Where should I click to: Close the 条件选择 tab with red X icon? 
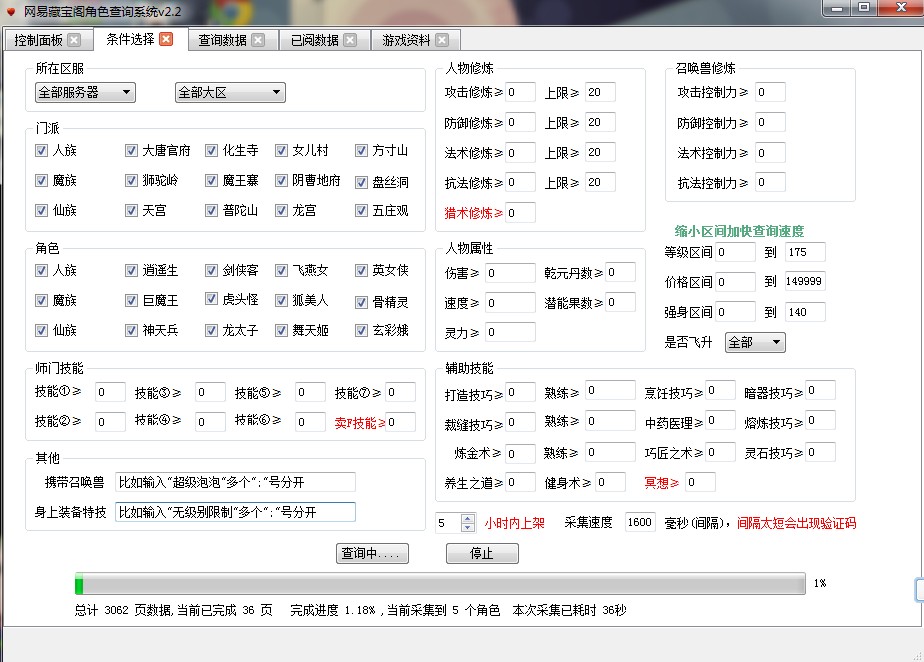[x=166, y=39]
